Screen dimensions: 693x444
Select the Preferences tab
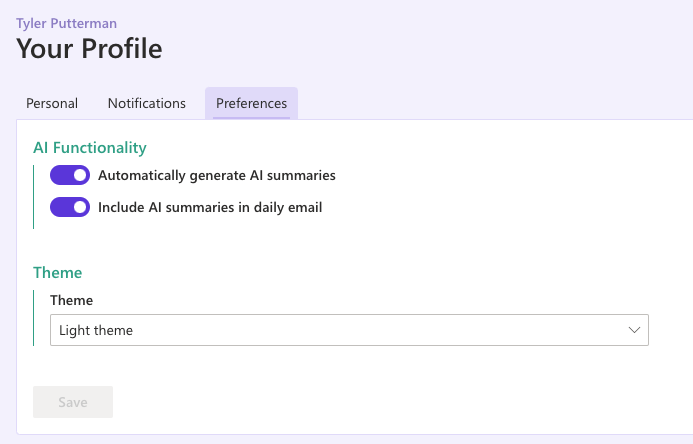click(x=251, y=103)
